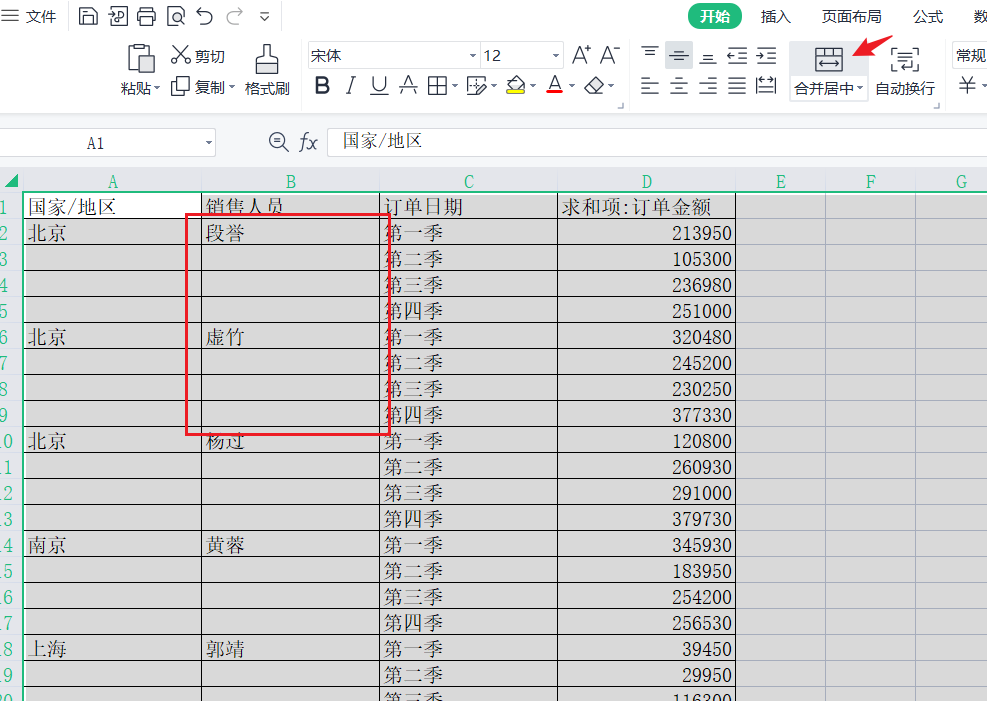Open the font size dropdown
The width and height of the screenshot is (987, 701).
point(556,56)
